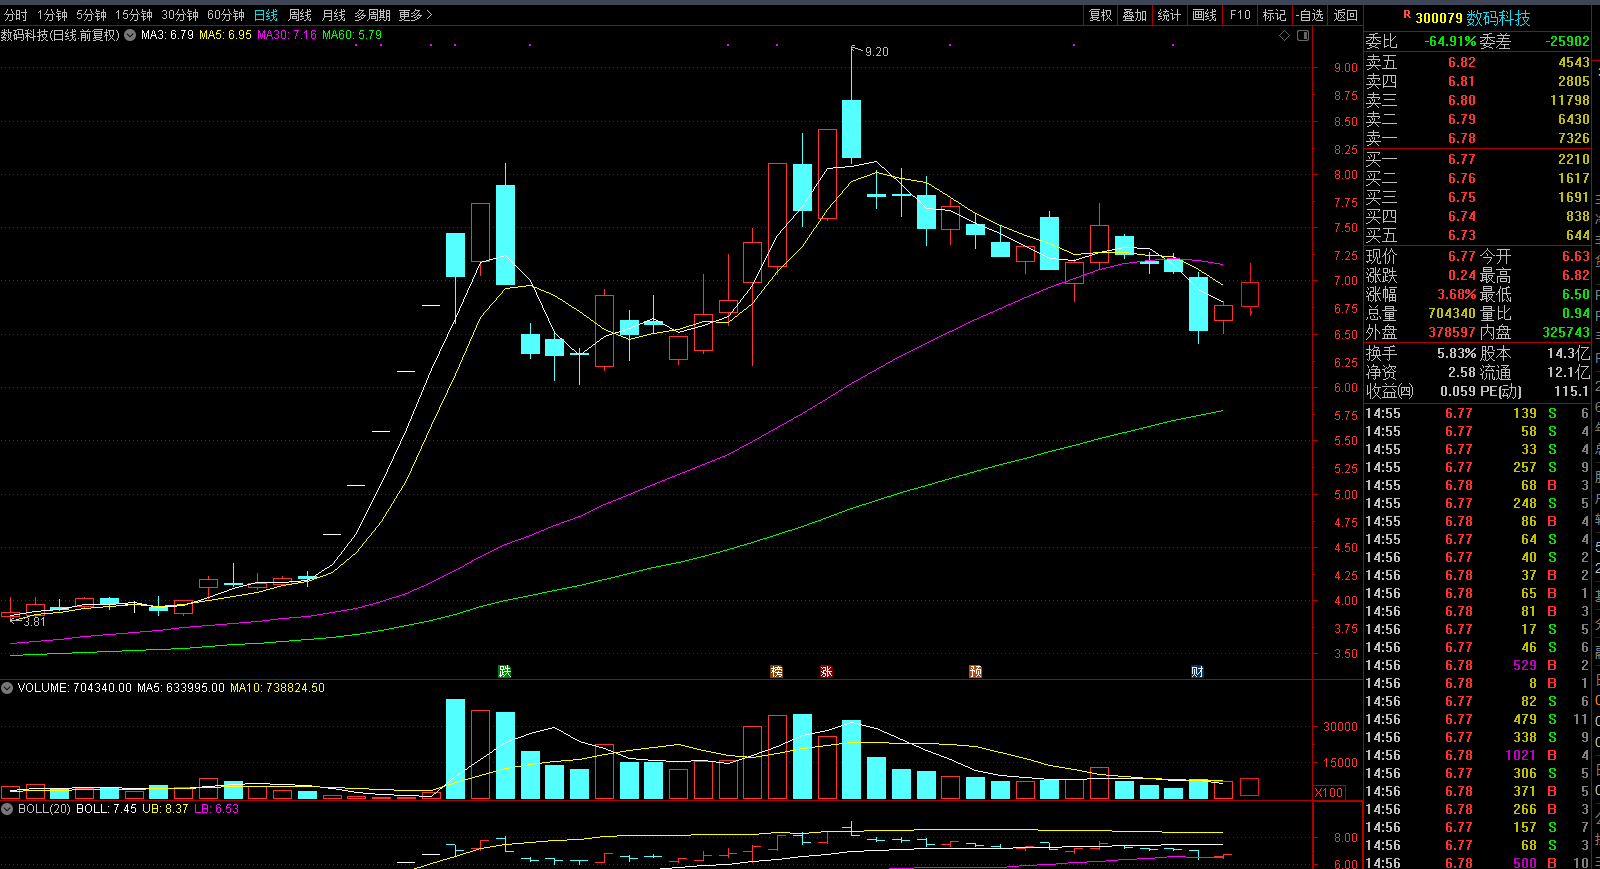Viewport: 1600px width, 869px height.
Task: Click the 9.20 high price label
Action: (876, 52)
